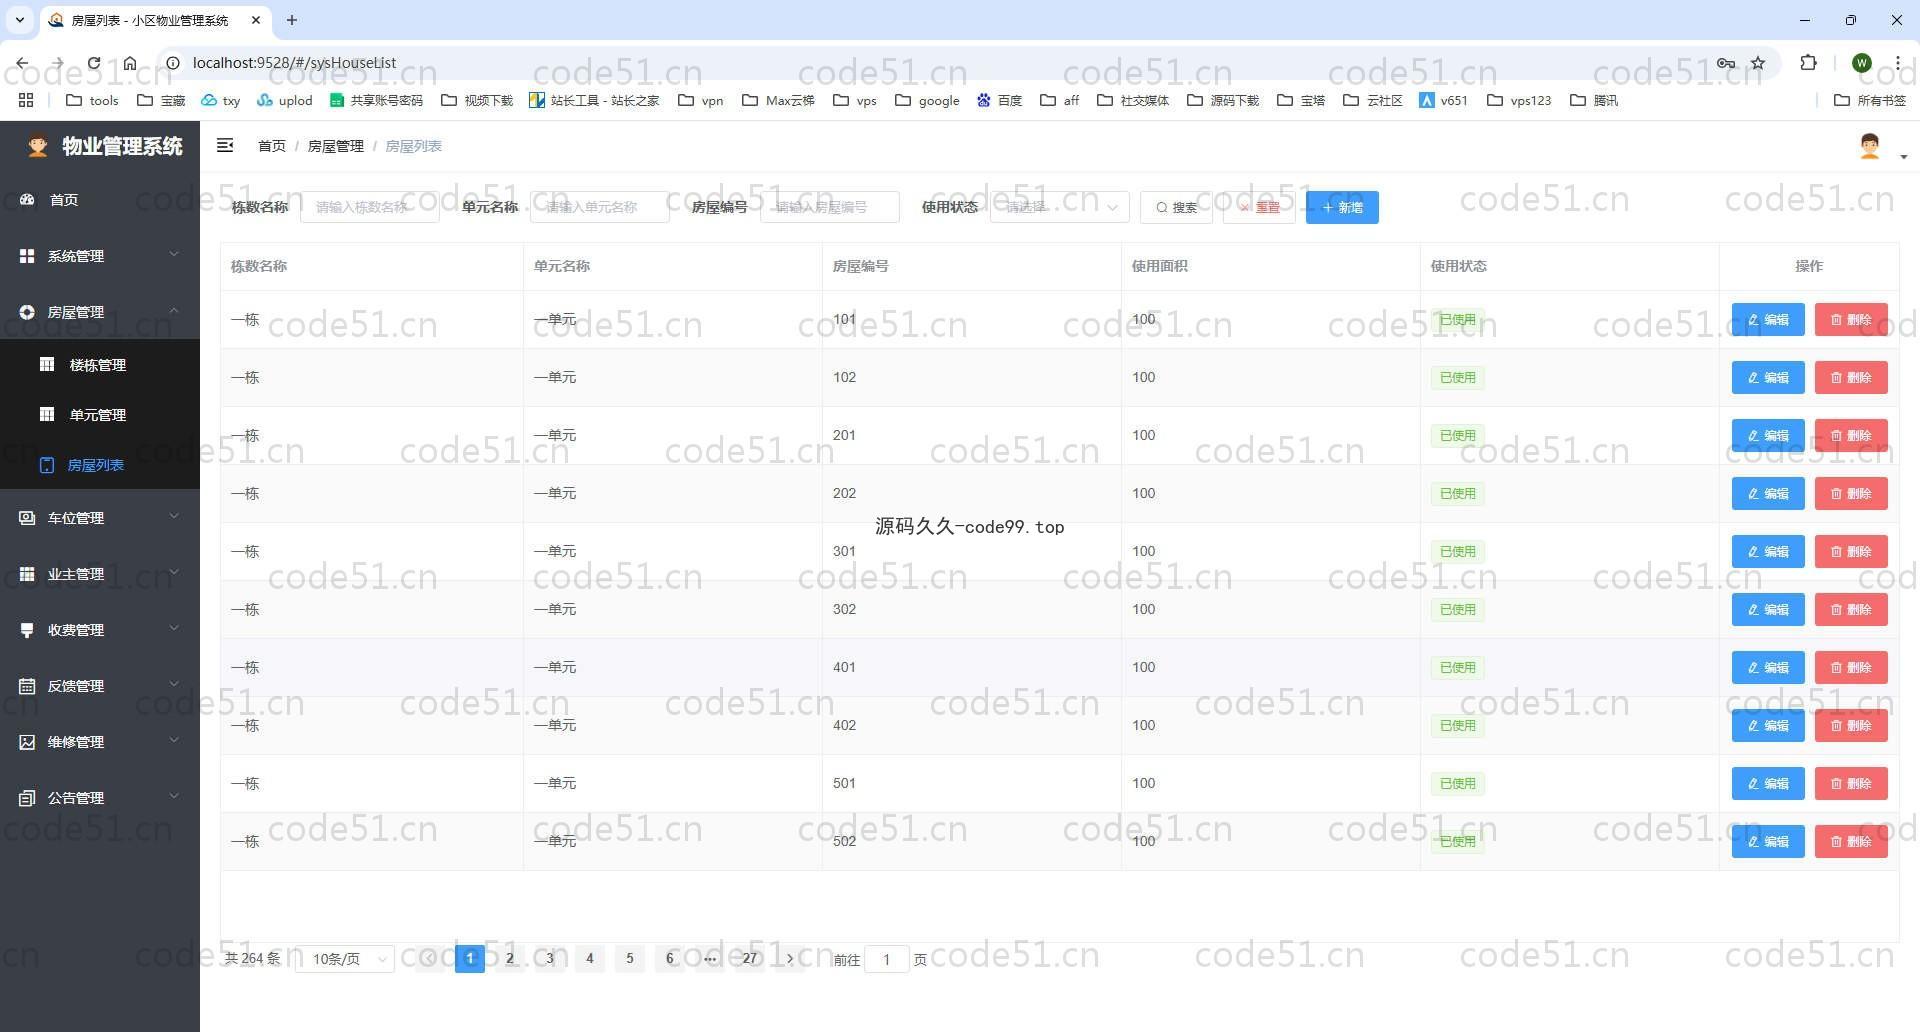Delete room 202 with its 删除 button
Image resolution: width=1920 pixels, height=1032 pixels.
[1850, 494]
